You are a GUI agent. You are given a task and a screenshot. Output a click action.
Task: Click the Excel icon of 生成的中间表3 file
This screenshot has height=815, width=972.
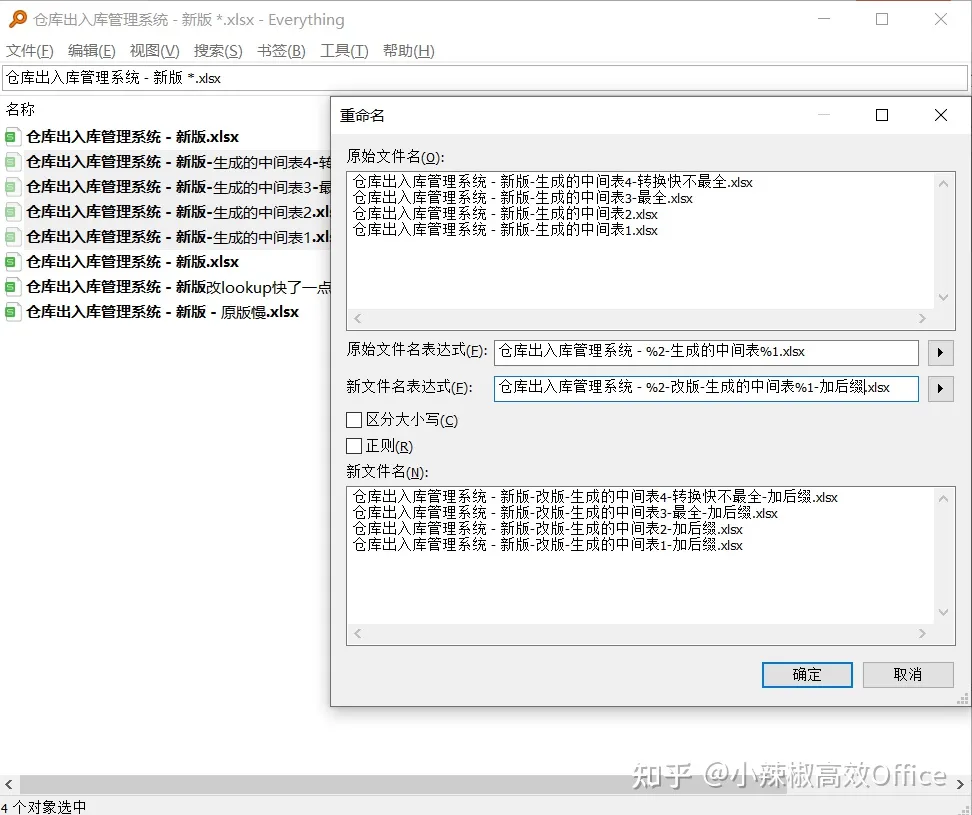(12, 187)
